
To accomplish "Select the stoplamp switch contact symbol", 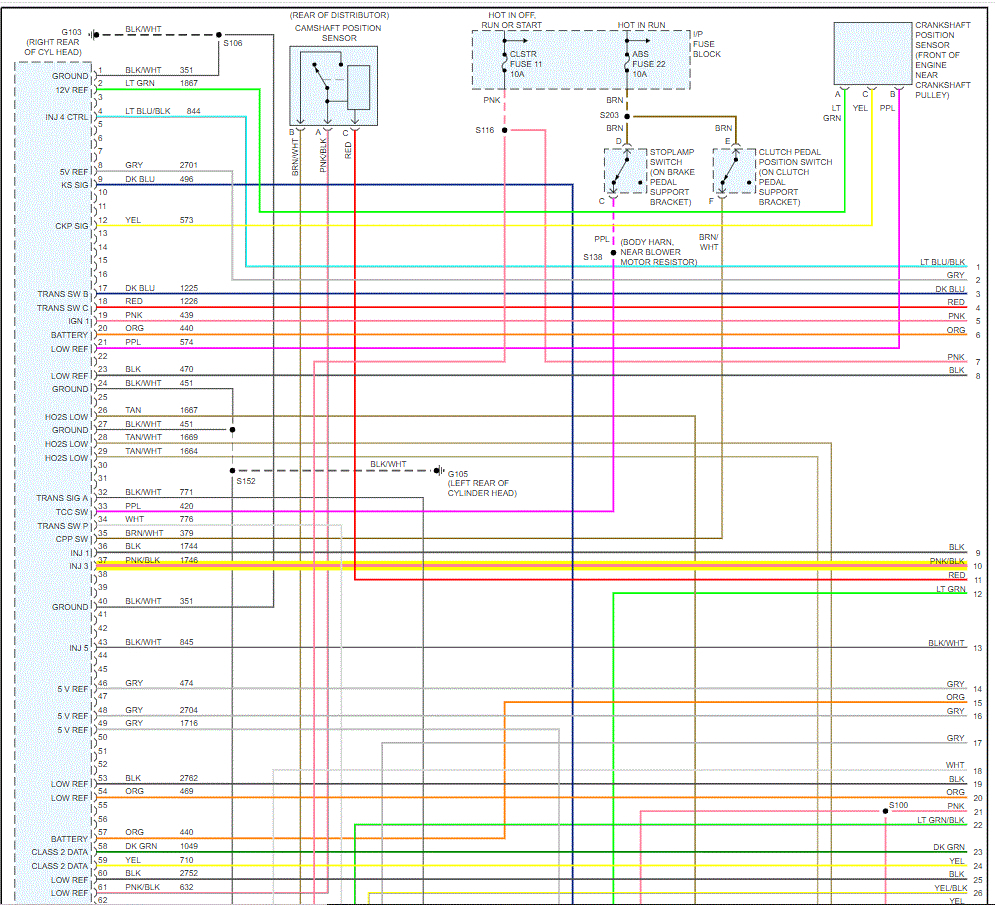I will click(626, 171).
